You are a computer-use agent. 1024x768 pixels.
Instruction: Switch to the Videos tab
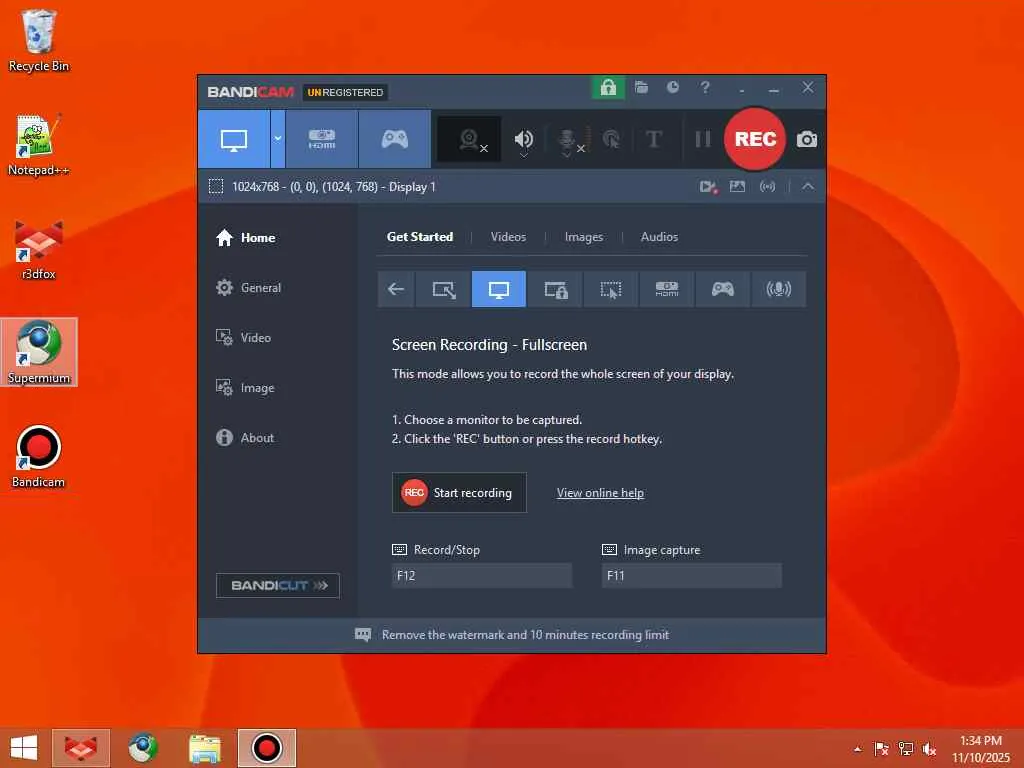click(x=508, y=237)
